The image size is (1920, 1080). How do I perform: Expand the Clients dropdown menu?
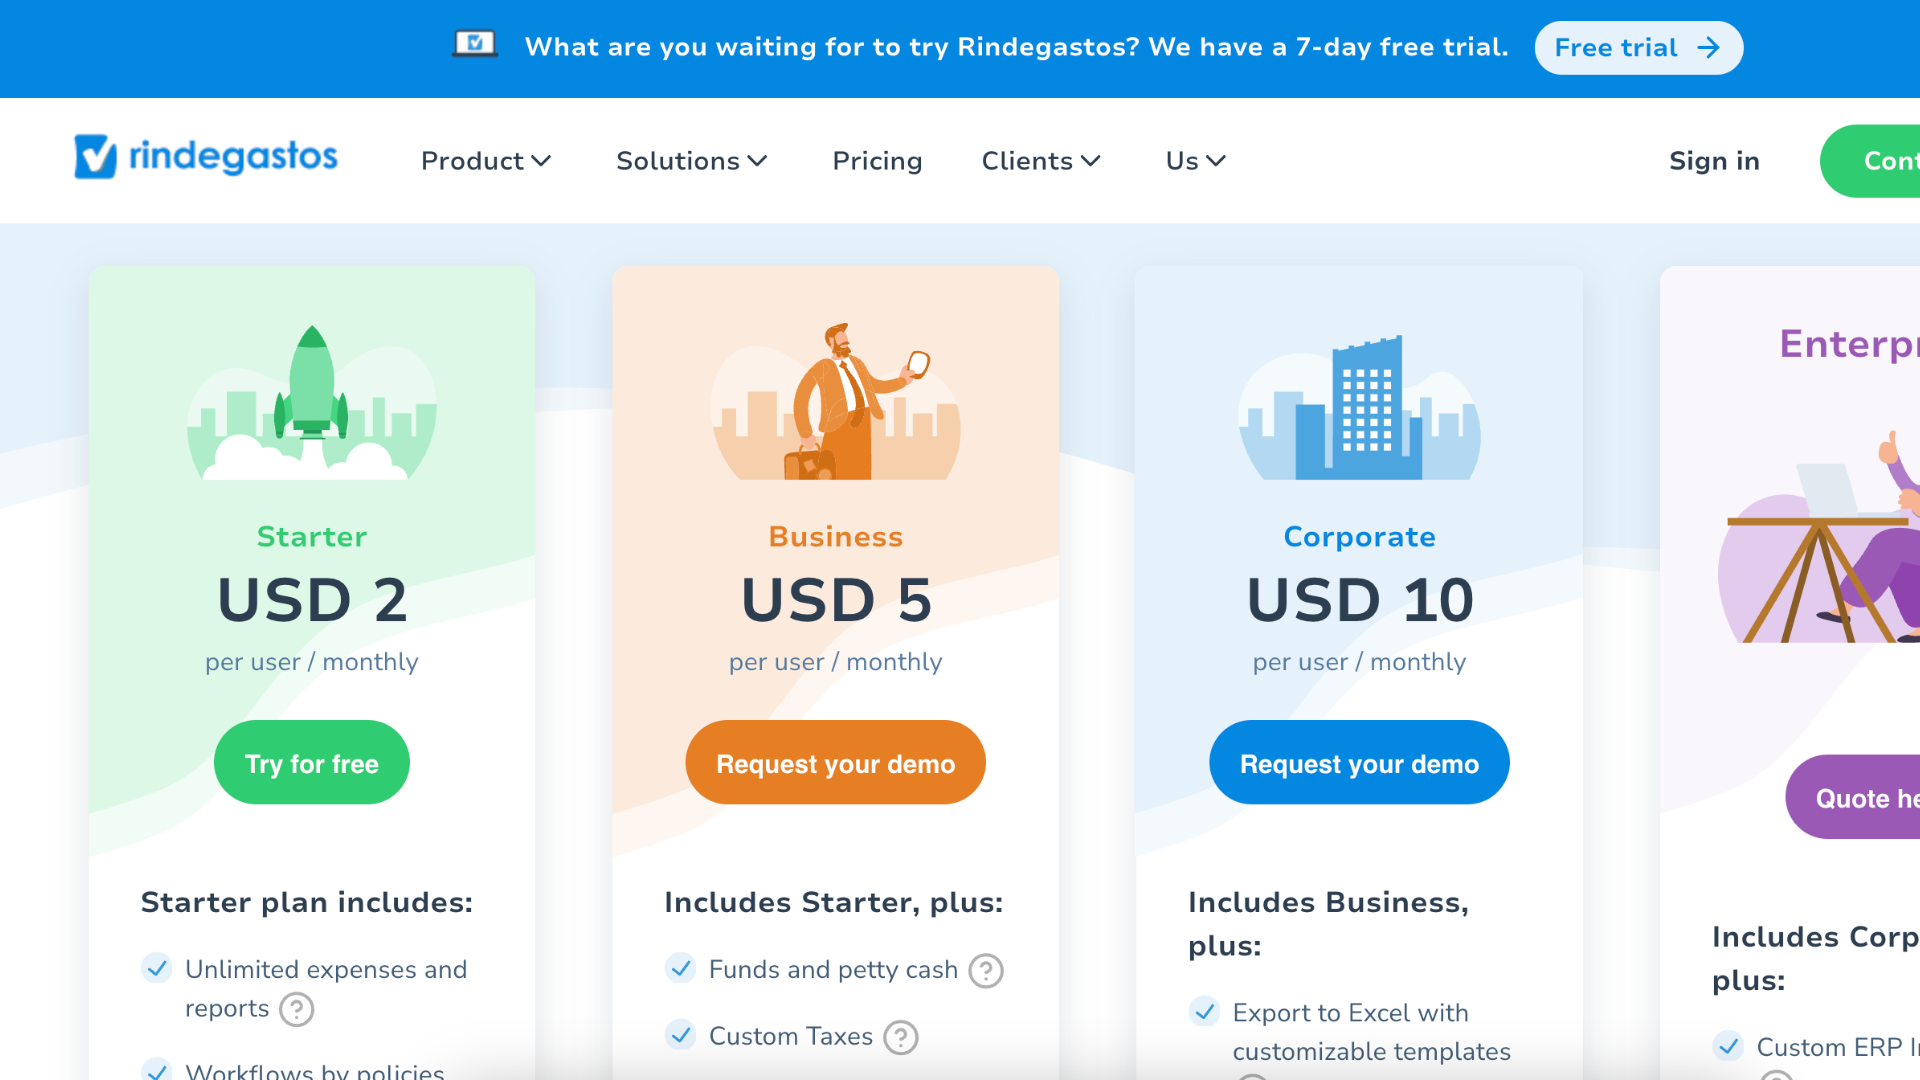1041,161
